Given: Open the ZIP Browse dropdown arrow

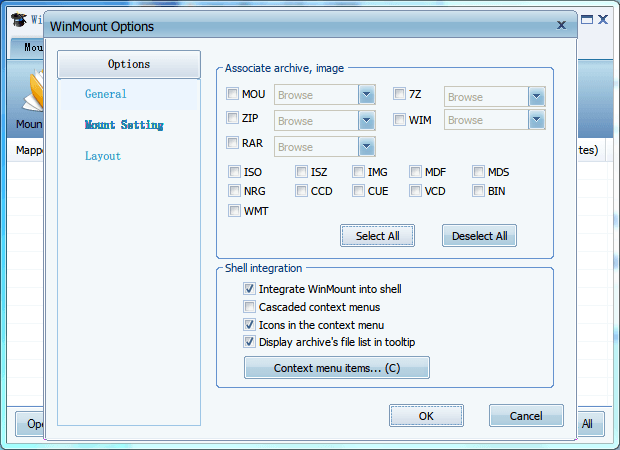Looking at the screenshot, I should [366, 120].
